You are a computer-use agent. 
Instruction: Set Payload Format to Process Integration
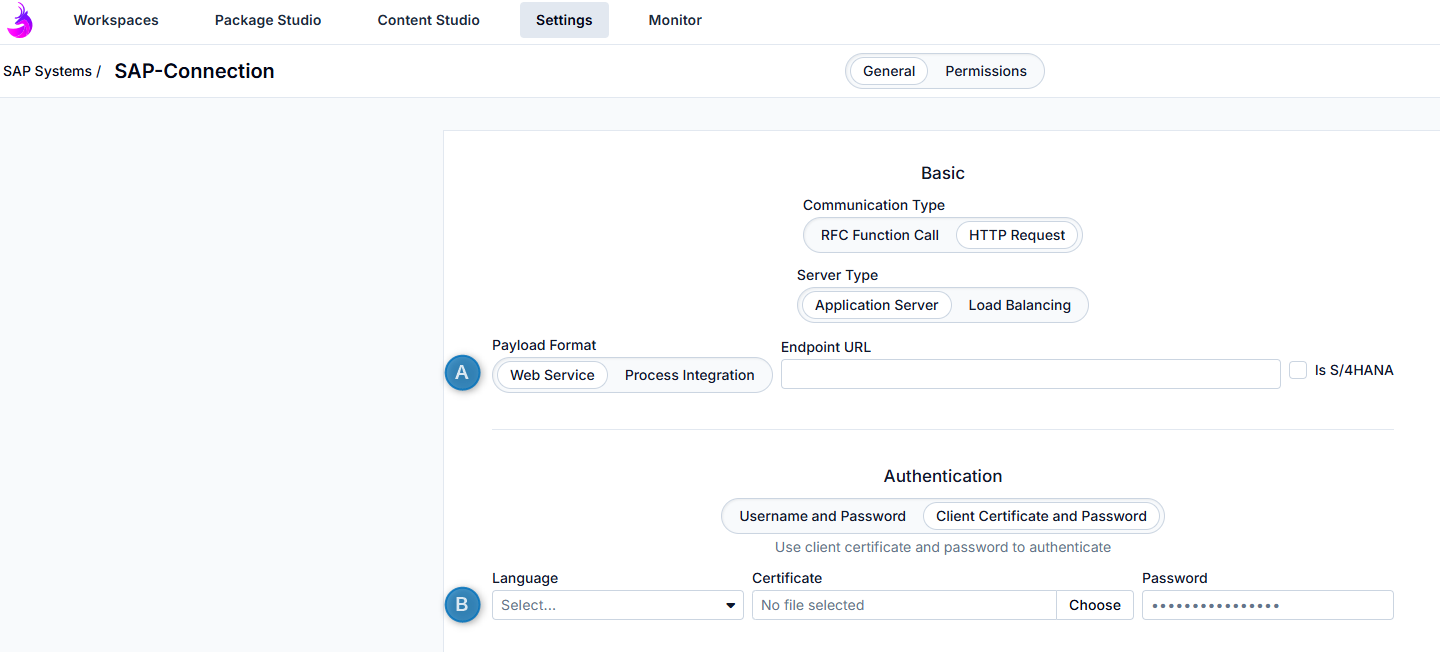689,375
